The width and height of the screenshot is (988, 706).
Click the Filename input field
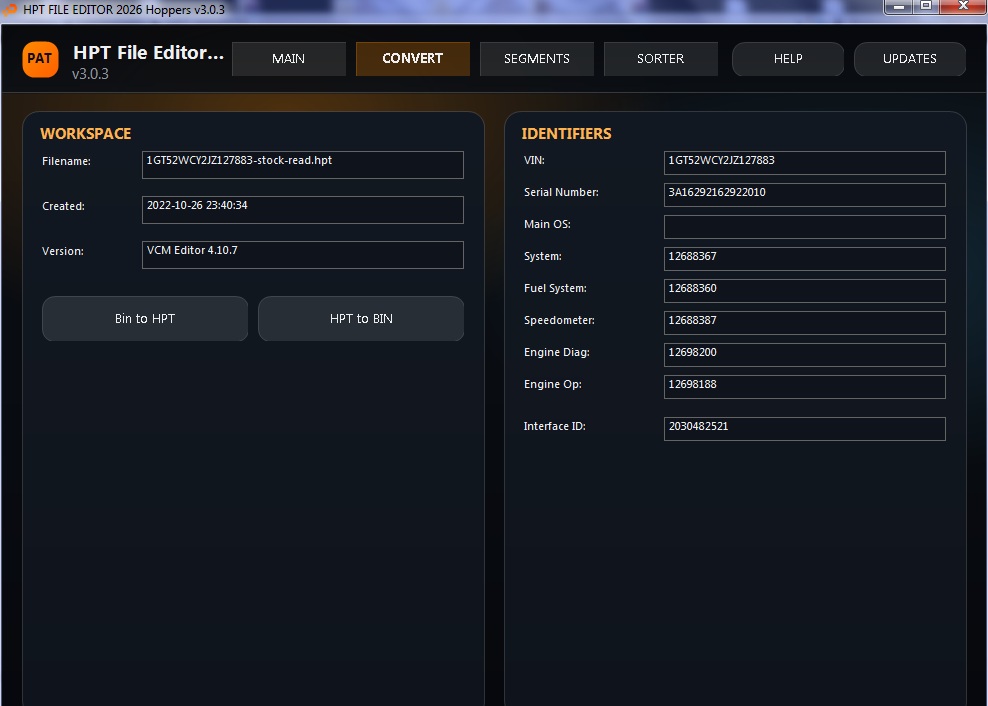303,165
